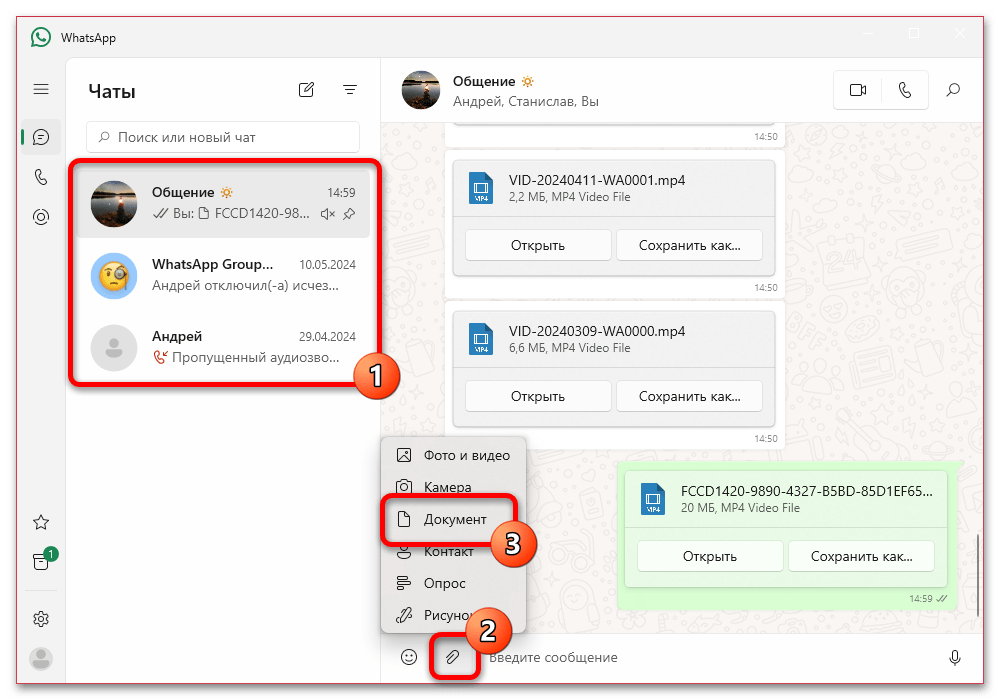Open the emoji picker
Viewport: 1000px width, 700px height.
(409, 657)
